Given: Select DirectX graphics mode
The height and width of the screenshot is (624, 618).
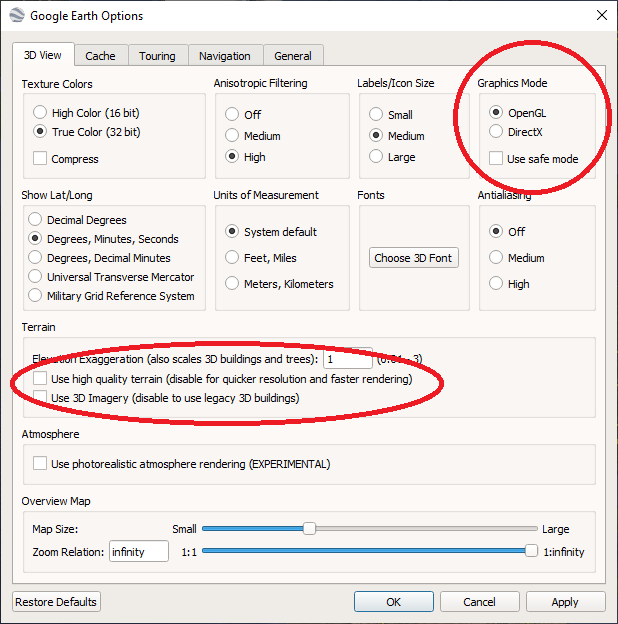Looking at the screenshot, I should (x=496, y=131).
